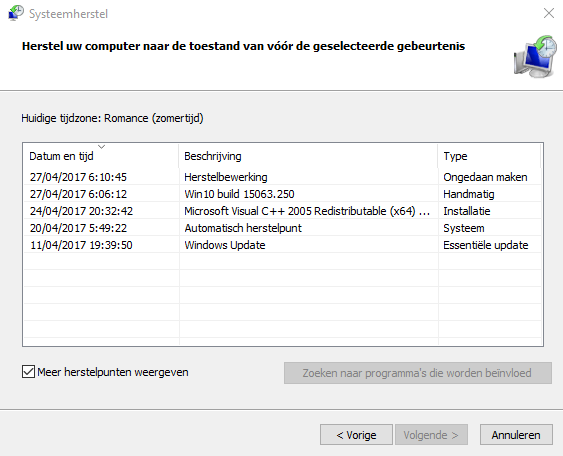Uncheck Meer herstelpunten weergeven checkbox
The height and width of the screenshot is (456, 563).
28,372
